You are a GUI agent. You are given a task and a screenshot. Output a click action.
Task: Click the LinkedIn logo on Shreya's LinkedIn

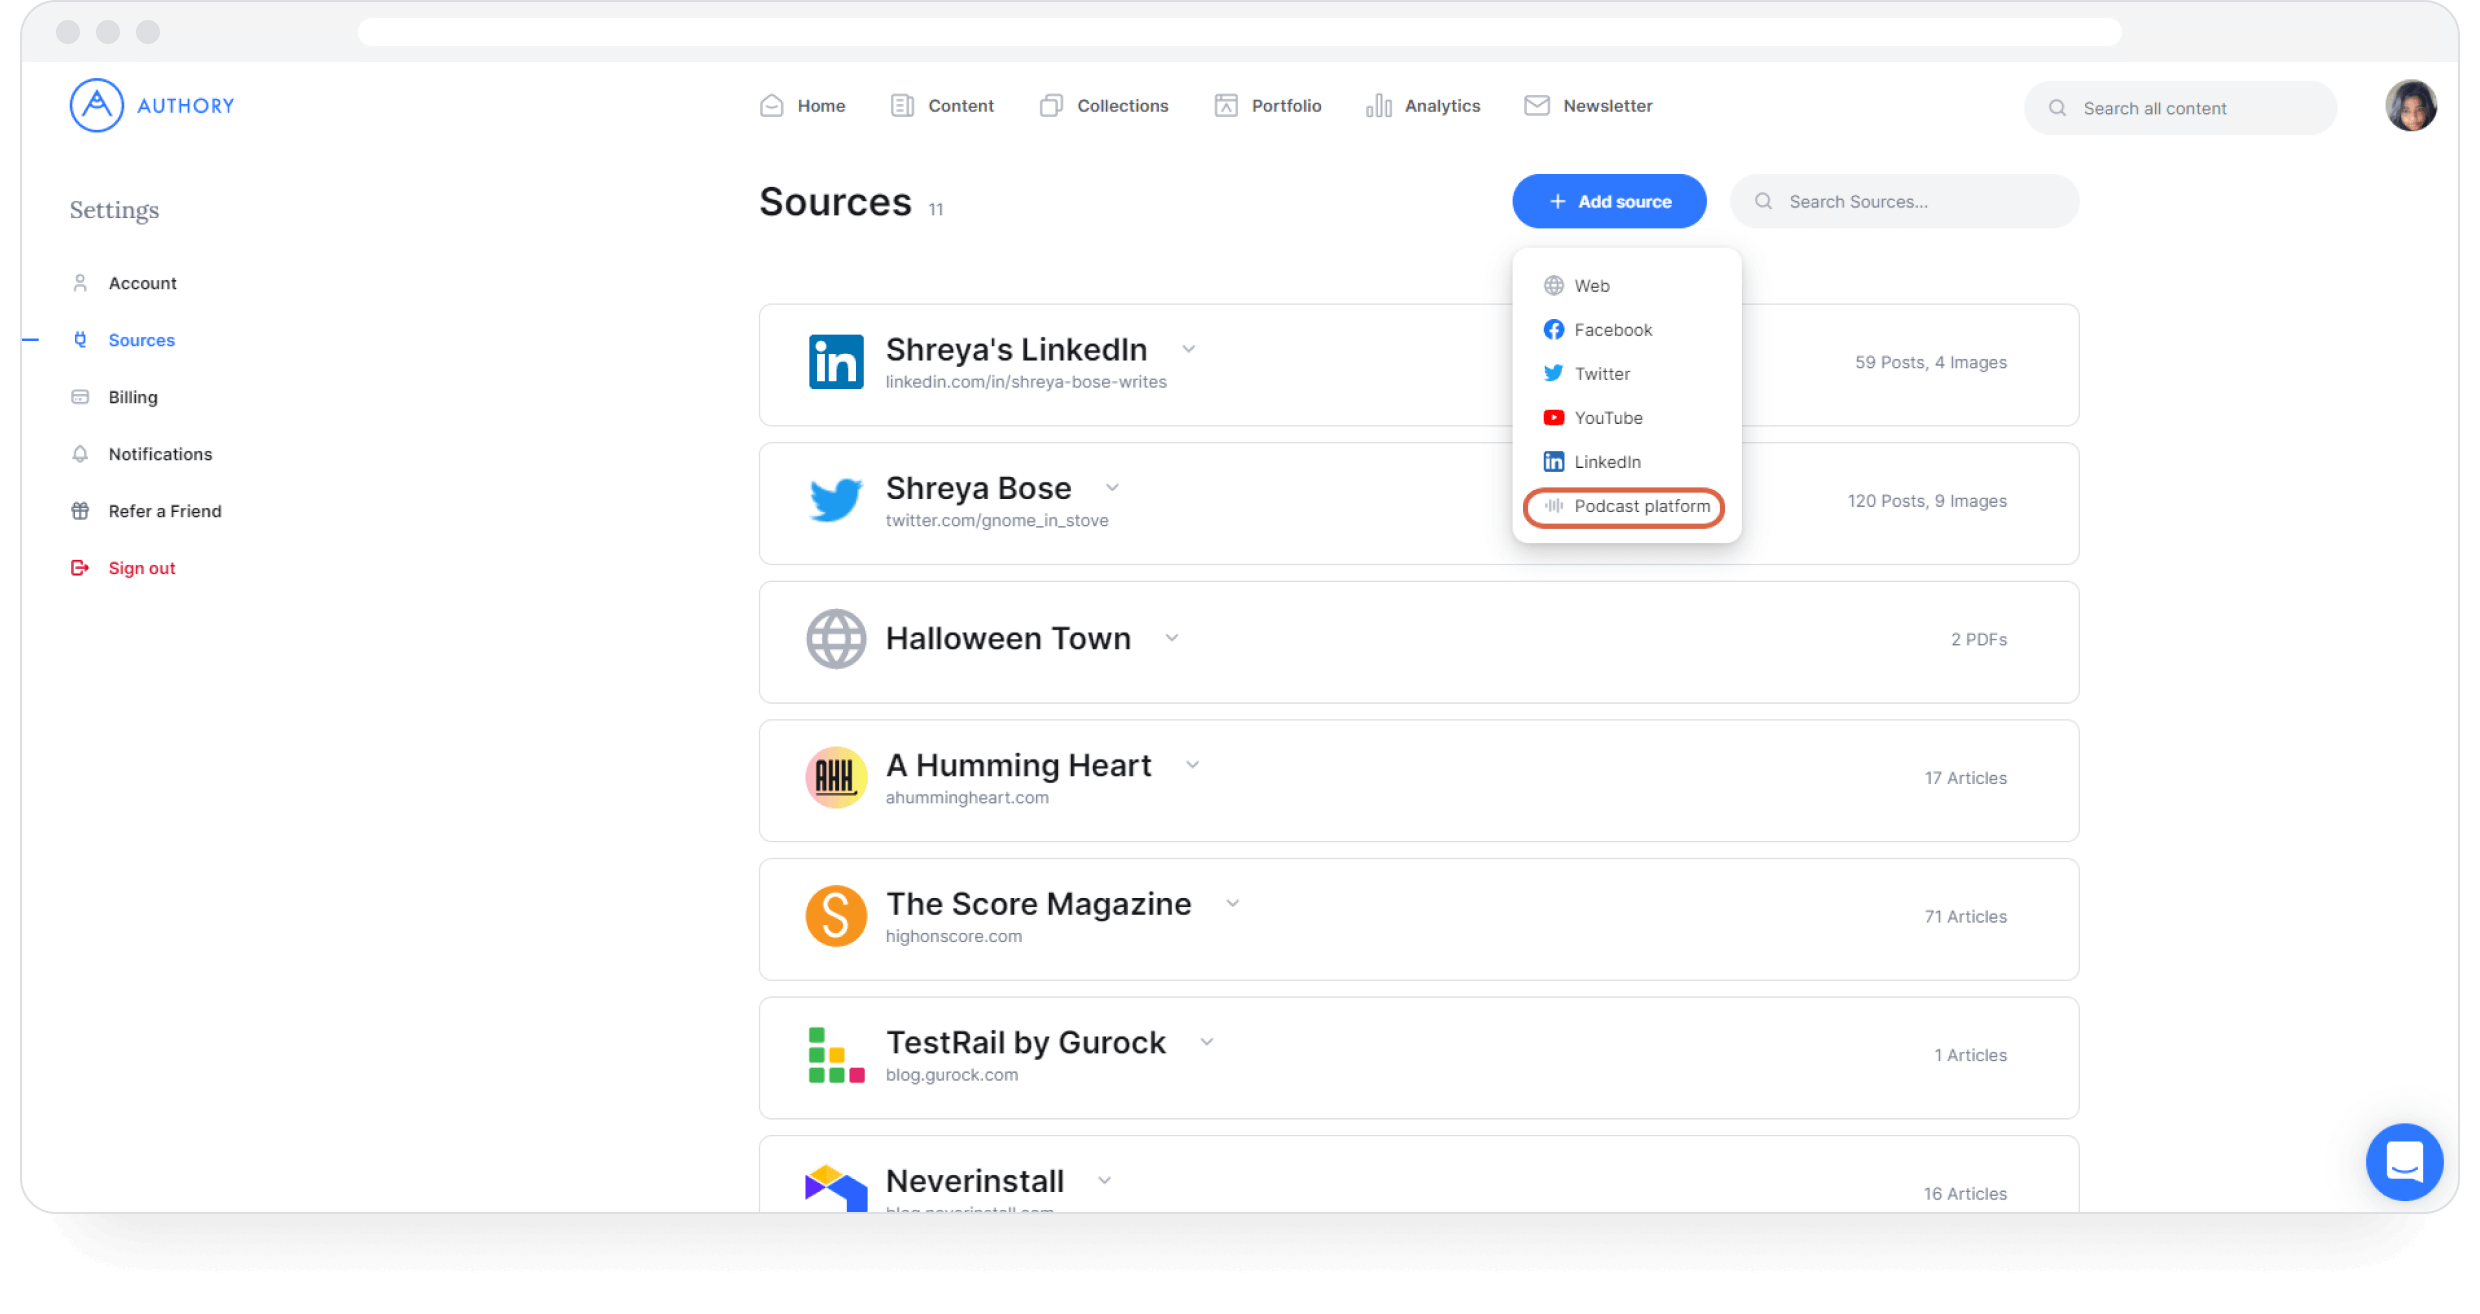coord(836,362)
